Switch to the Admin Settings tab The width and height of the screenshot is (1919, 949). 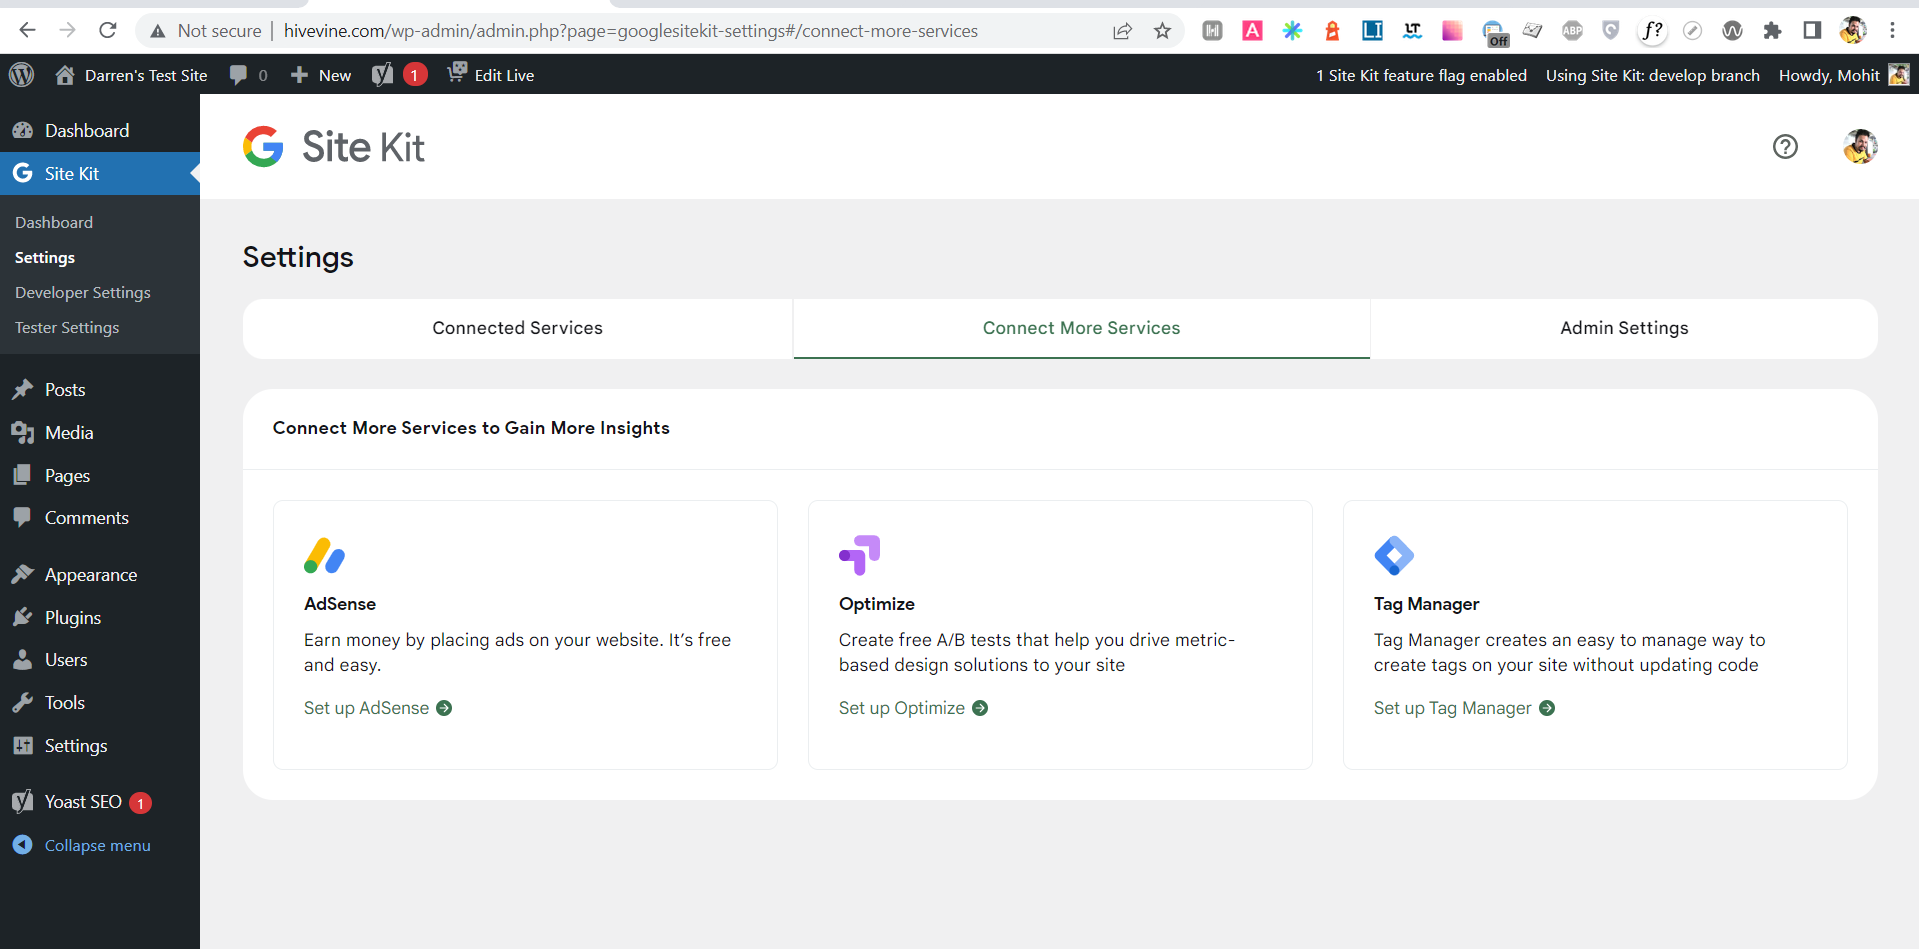(1623, 328)
